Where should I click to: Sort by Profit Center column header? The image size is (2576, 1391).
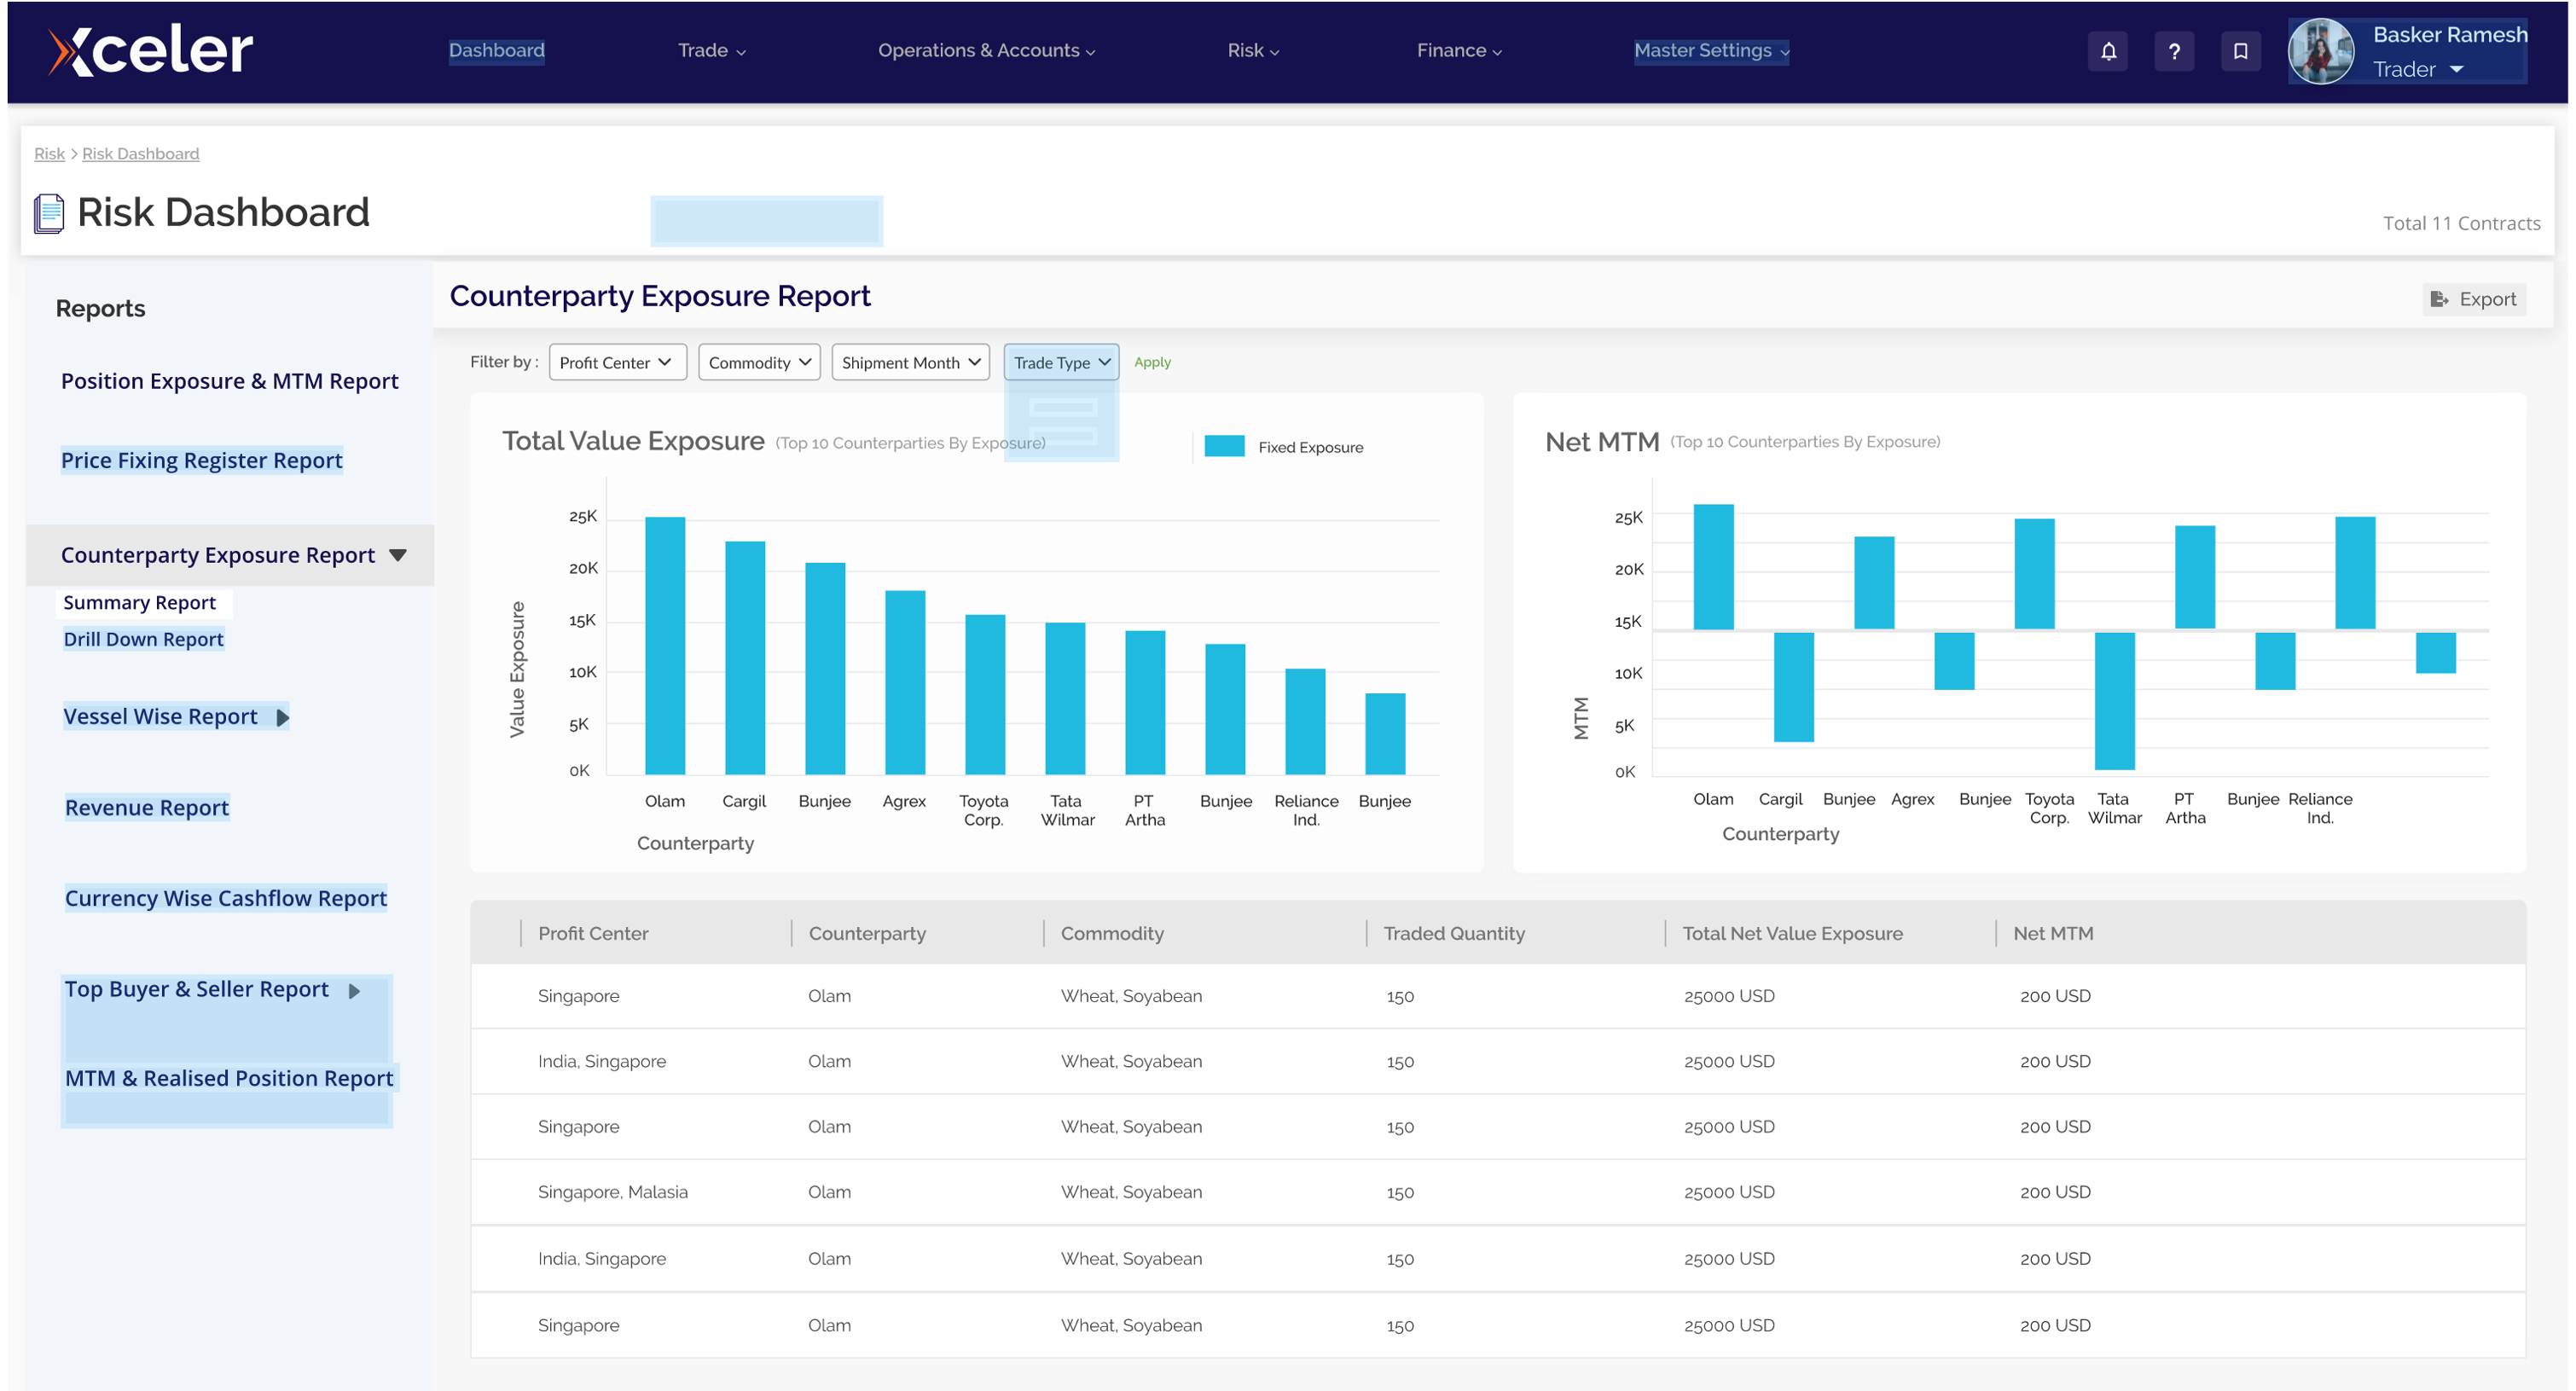coord(593,933)
